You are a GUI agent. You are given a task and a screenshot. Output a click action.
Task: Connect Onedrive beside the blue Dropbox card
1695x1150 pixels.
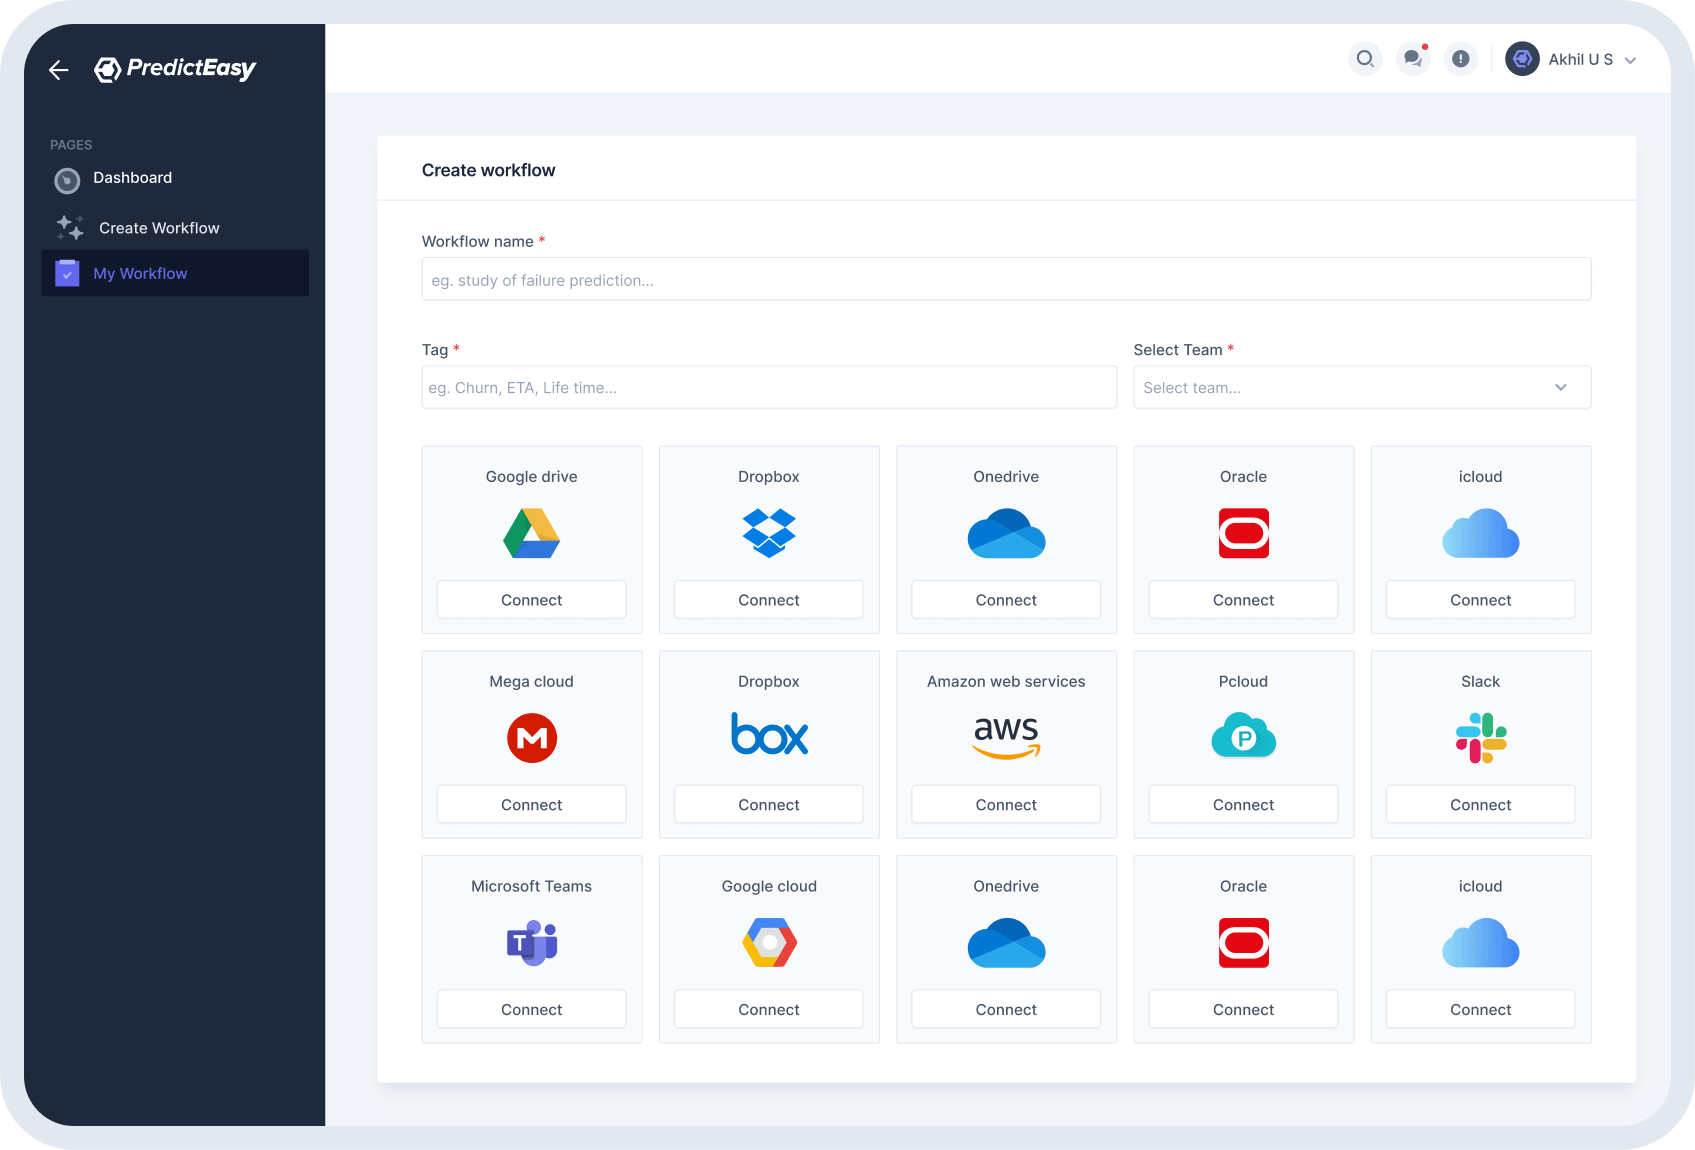[1006, 600]
